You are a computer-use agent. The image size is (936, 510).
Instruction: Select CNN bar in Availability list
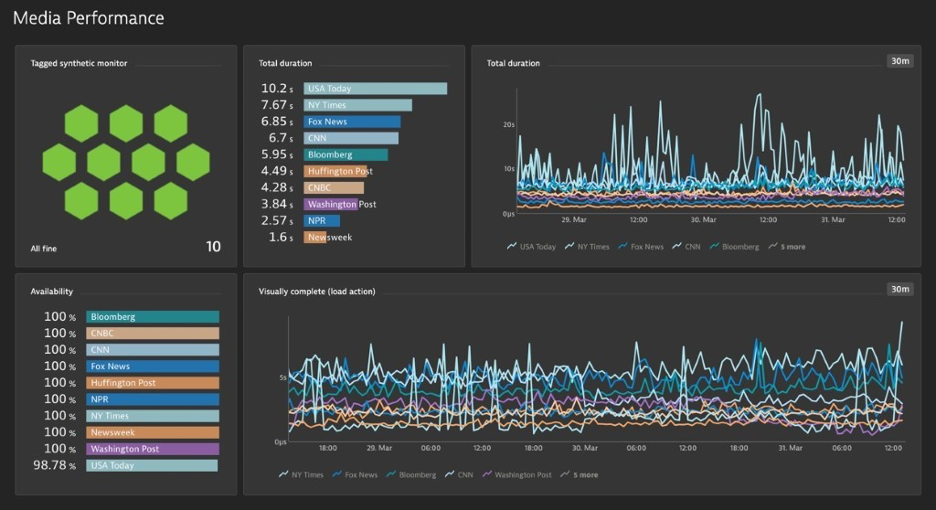[x=153, y=350]
